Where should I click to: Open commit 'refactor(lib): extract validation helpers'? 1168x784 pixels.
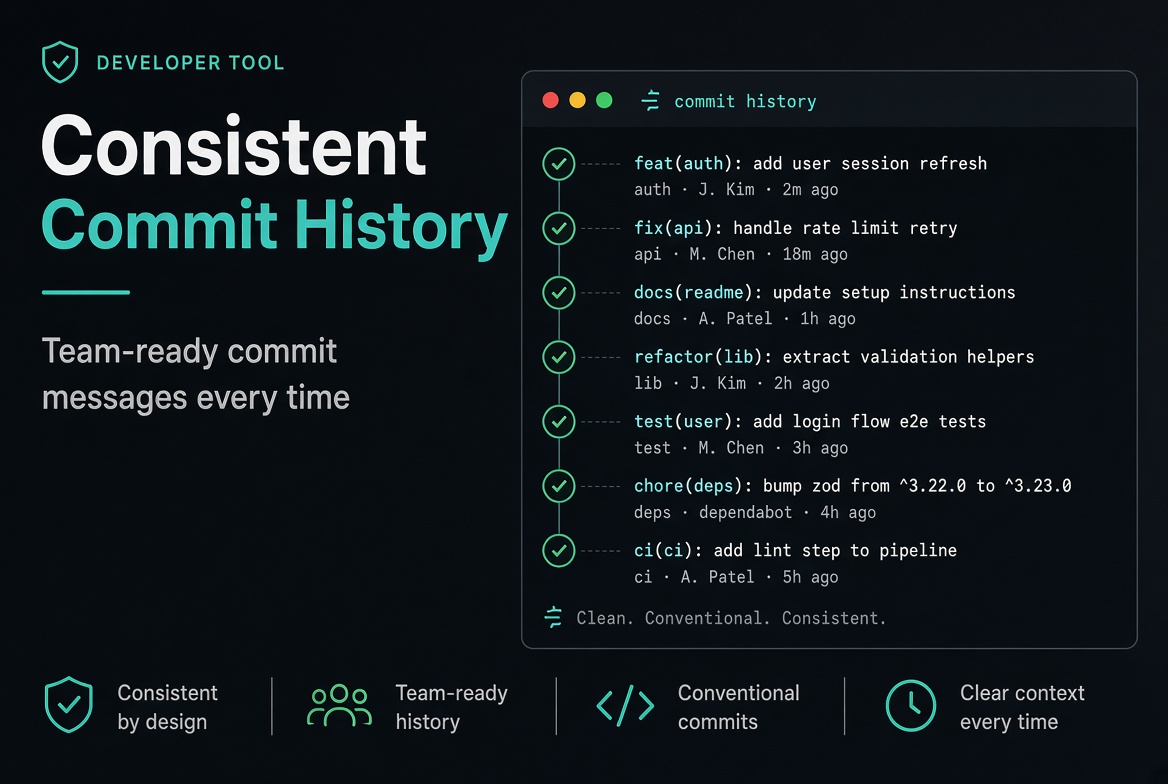coord(834,357)
